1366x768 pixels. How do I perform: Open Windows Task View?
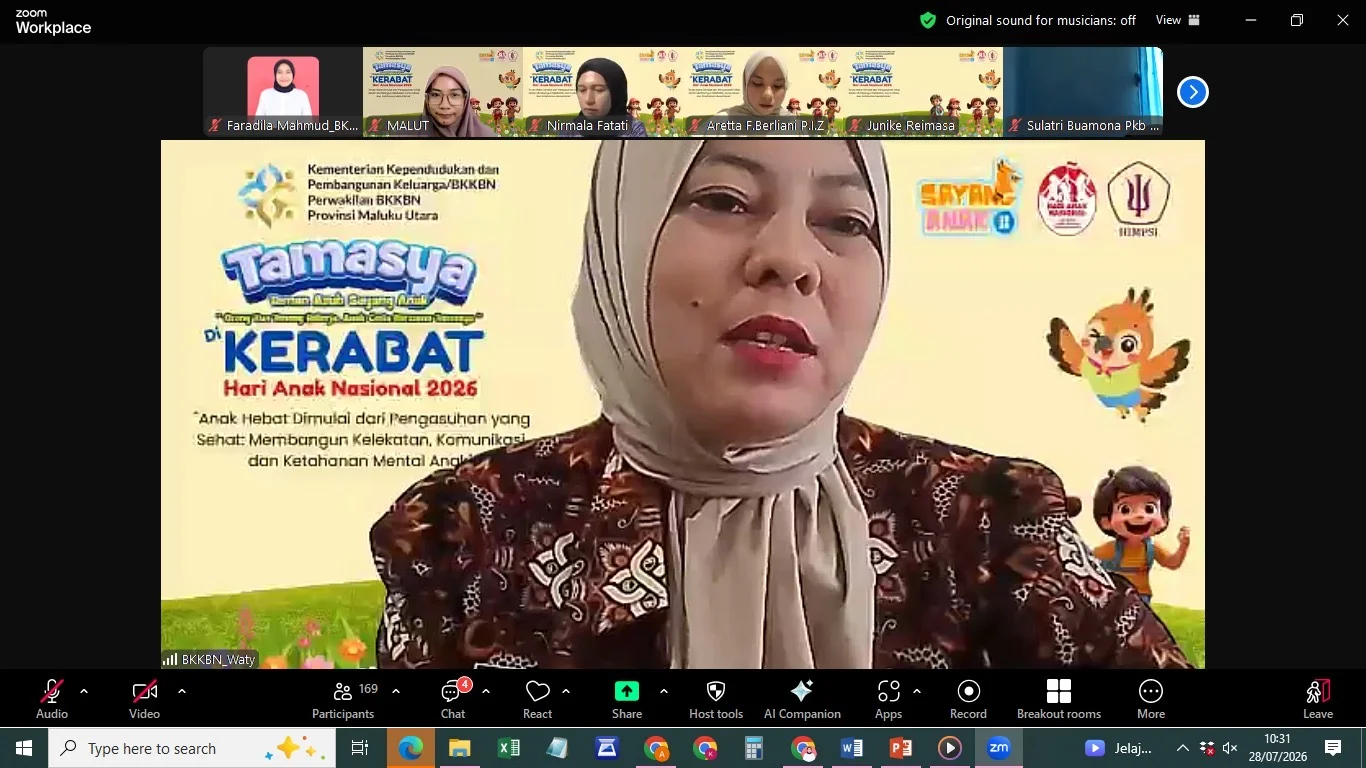360,748
